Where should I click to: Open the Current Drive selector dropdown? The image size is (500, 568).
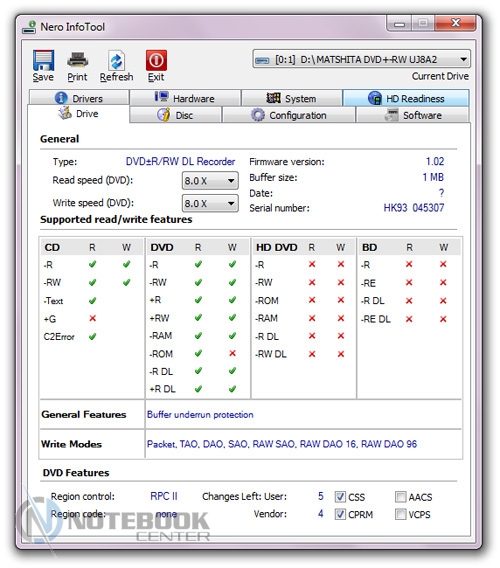click(362, 59)
